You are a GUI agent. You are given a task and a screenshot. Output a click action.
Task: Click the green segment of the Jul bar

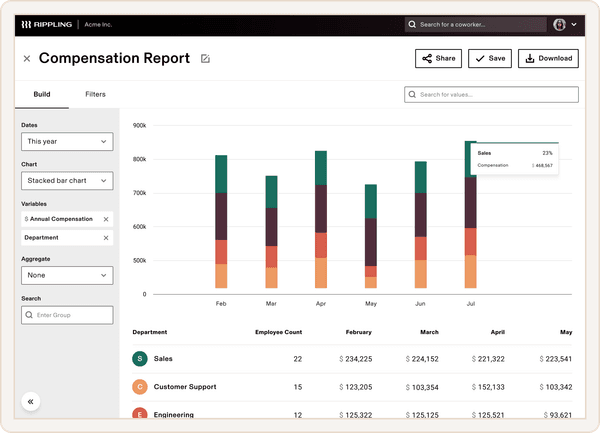[470, 160]
